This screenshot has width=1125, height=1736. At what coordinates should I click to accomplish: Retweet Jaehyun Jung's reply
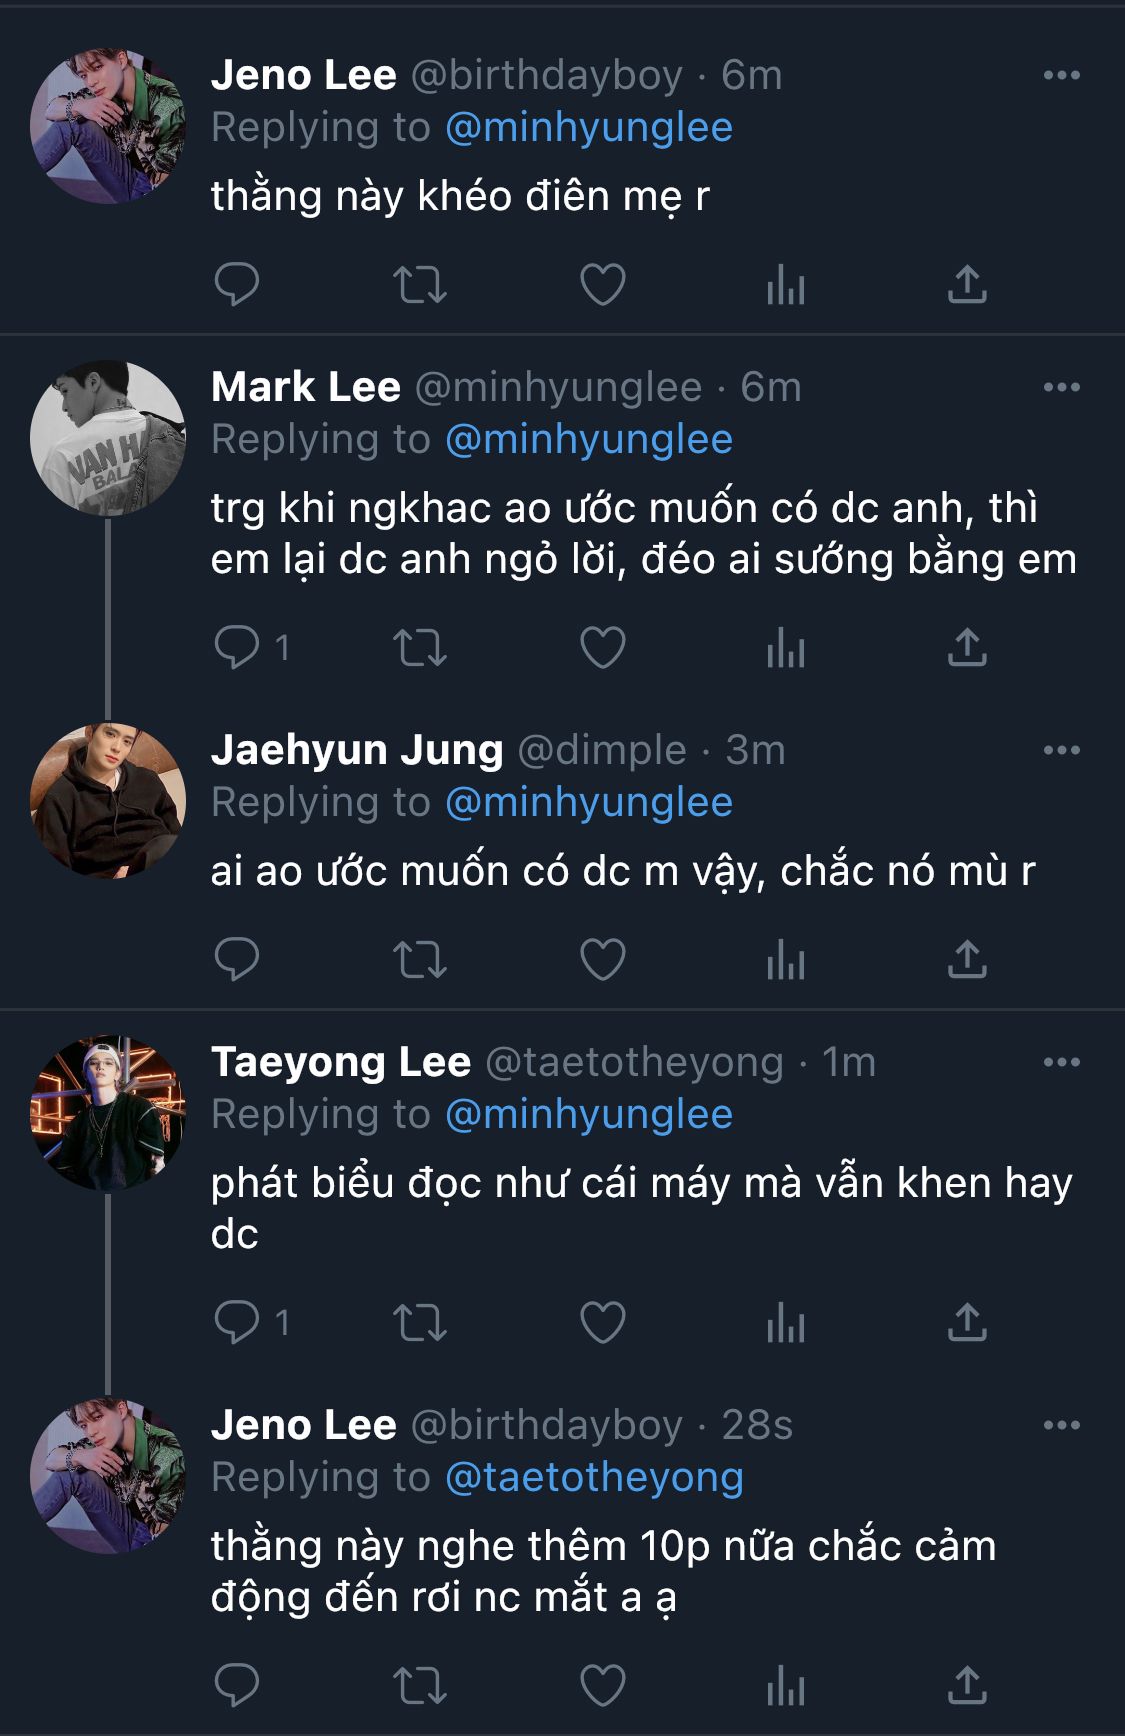tap(419, 960)
